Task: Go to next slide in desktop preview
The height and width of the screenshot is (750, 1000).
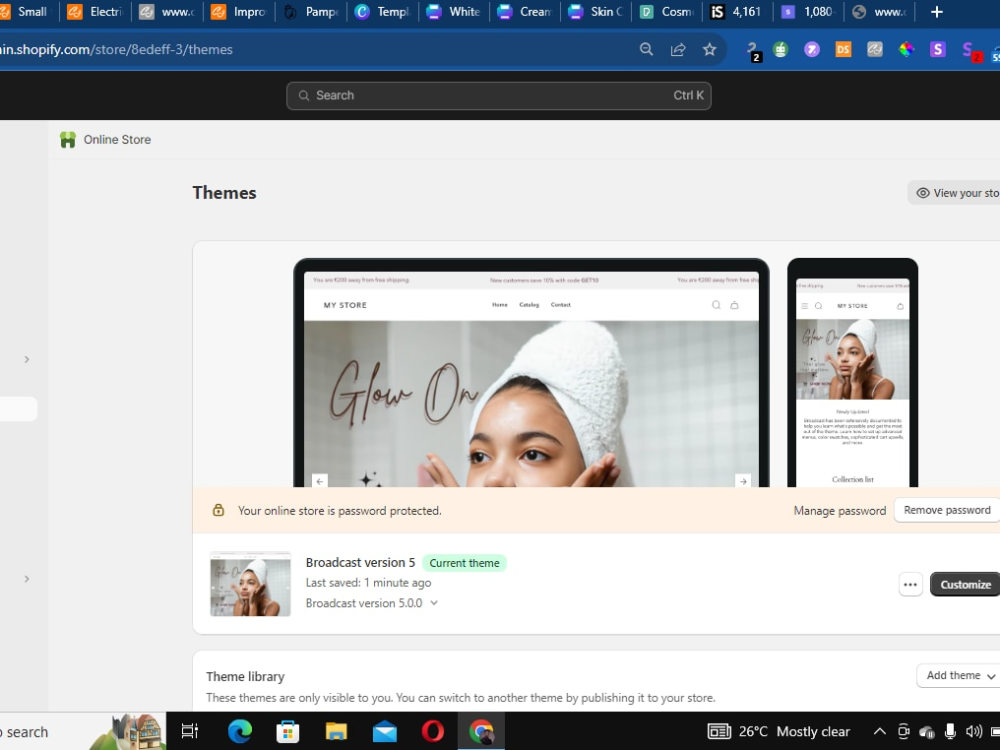Action: click(x=742, y=481)
